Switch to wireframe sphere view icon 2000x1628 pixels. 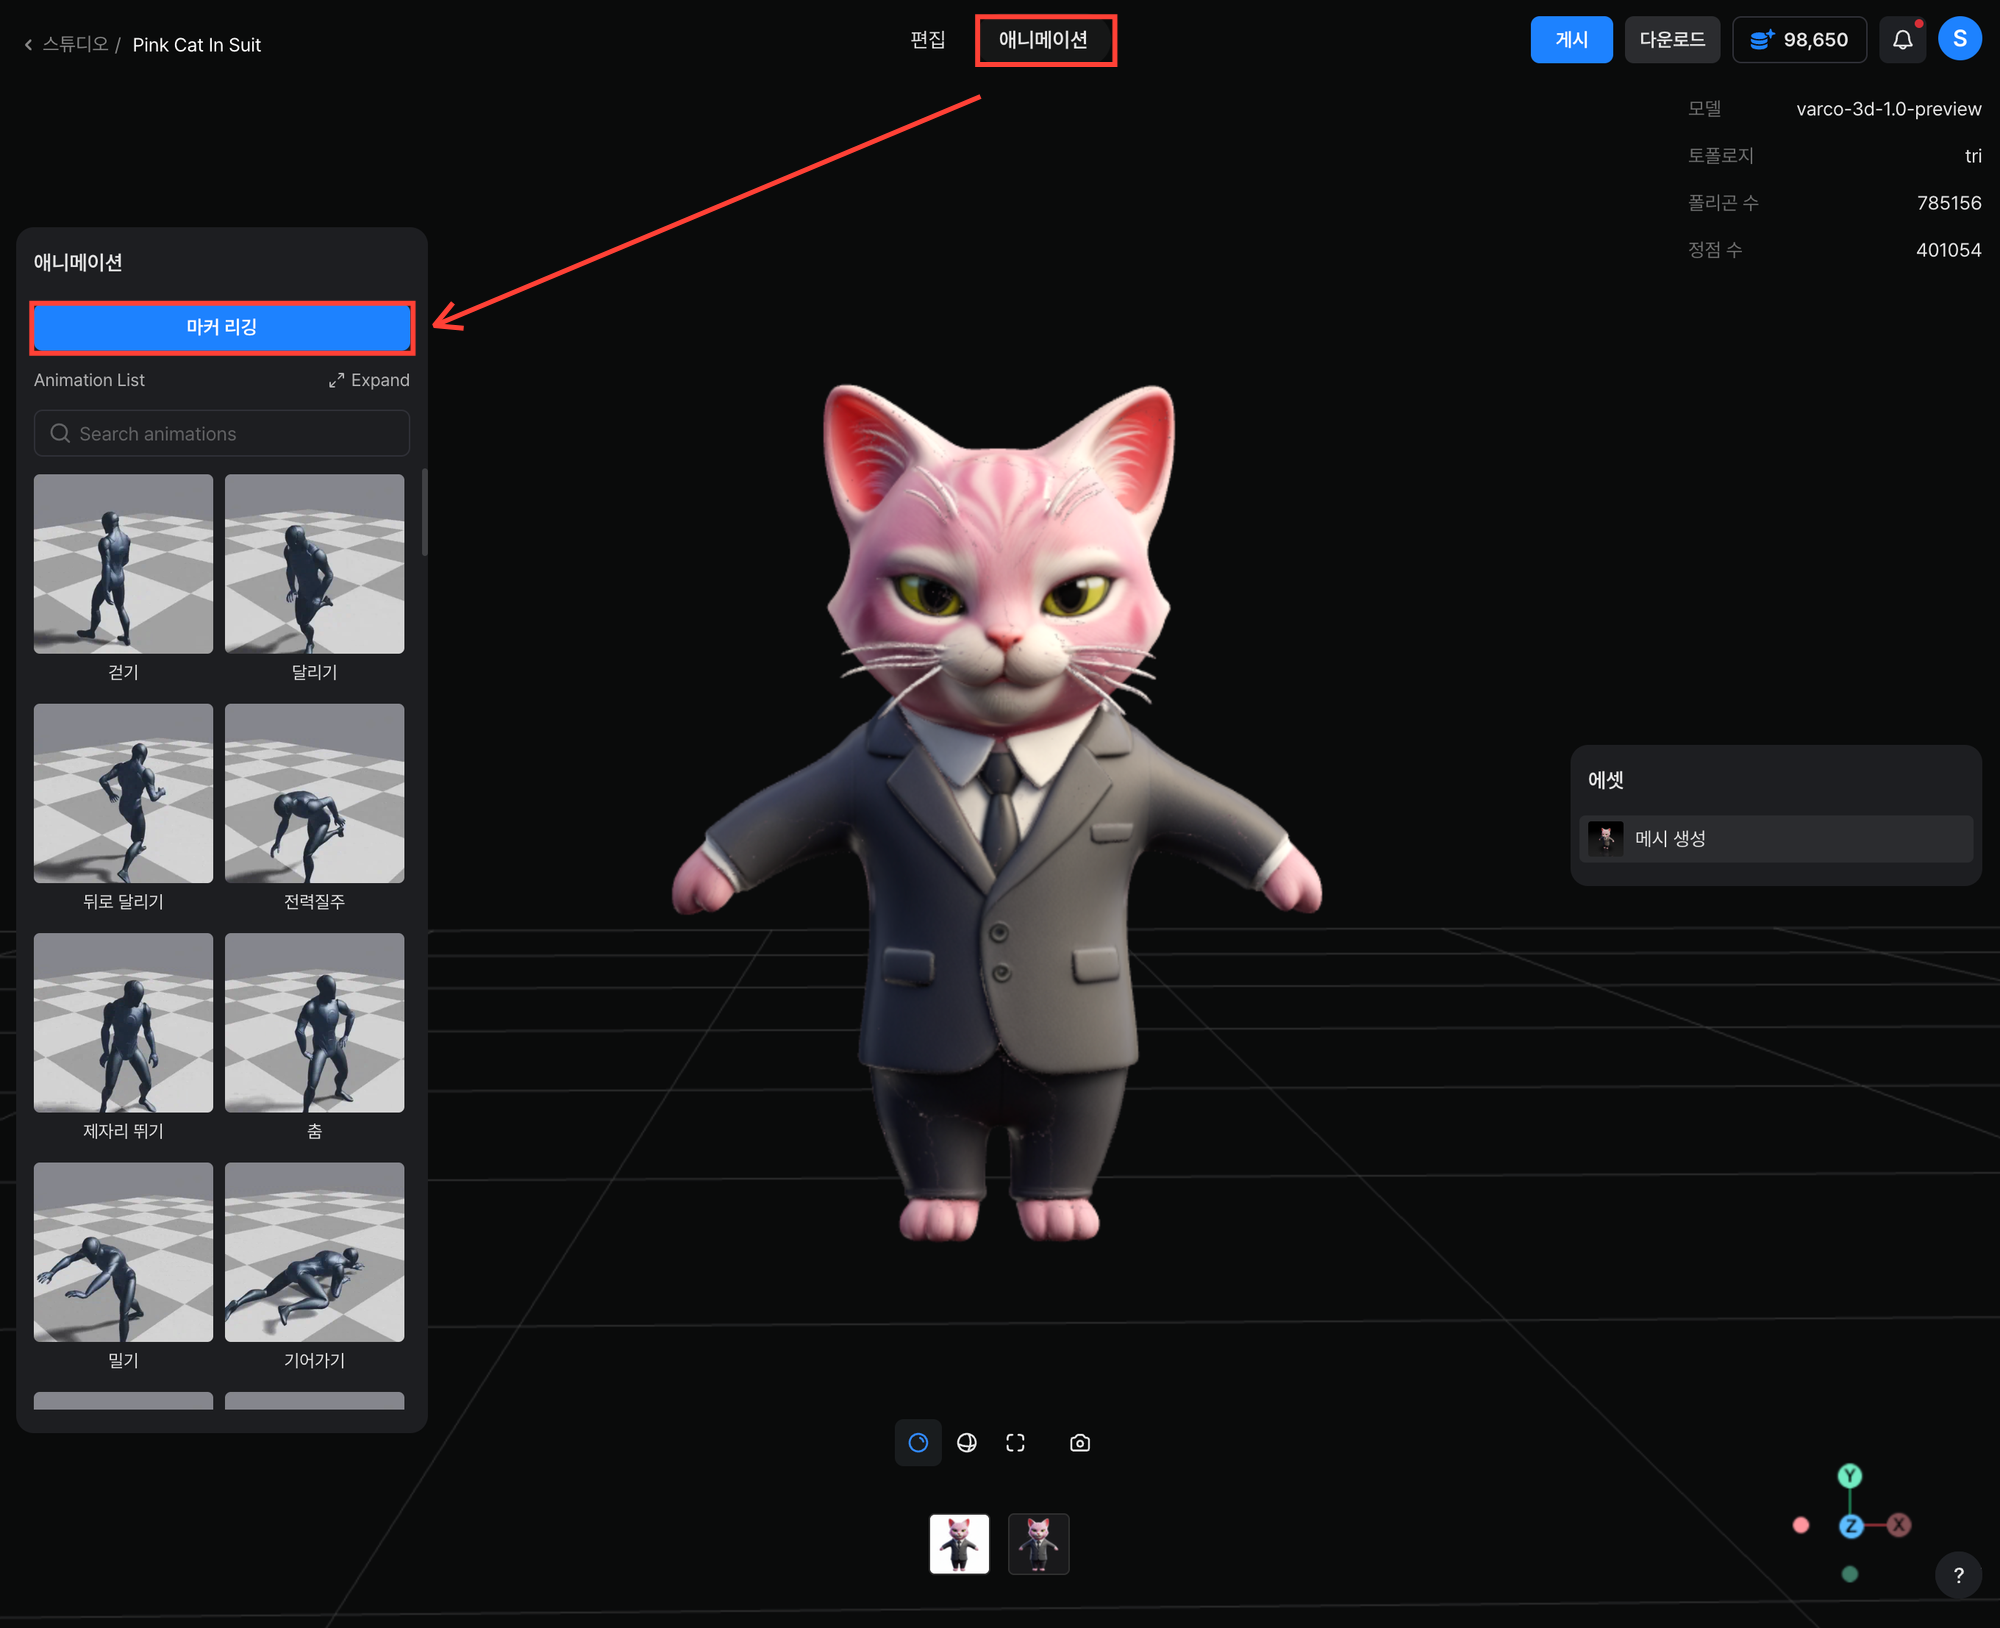click(966, 1442)
